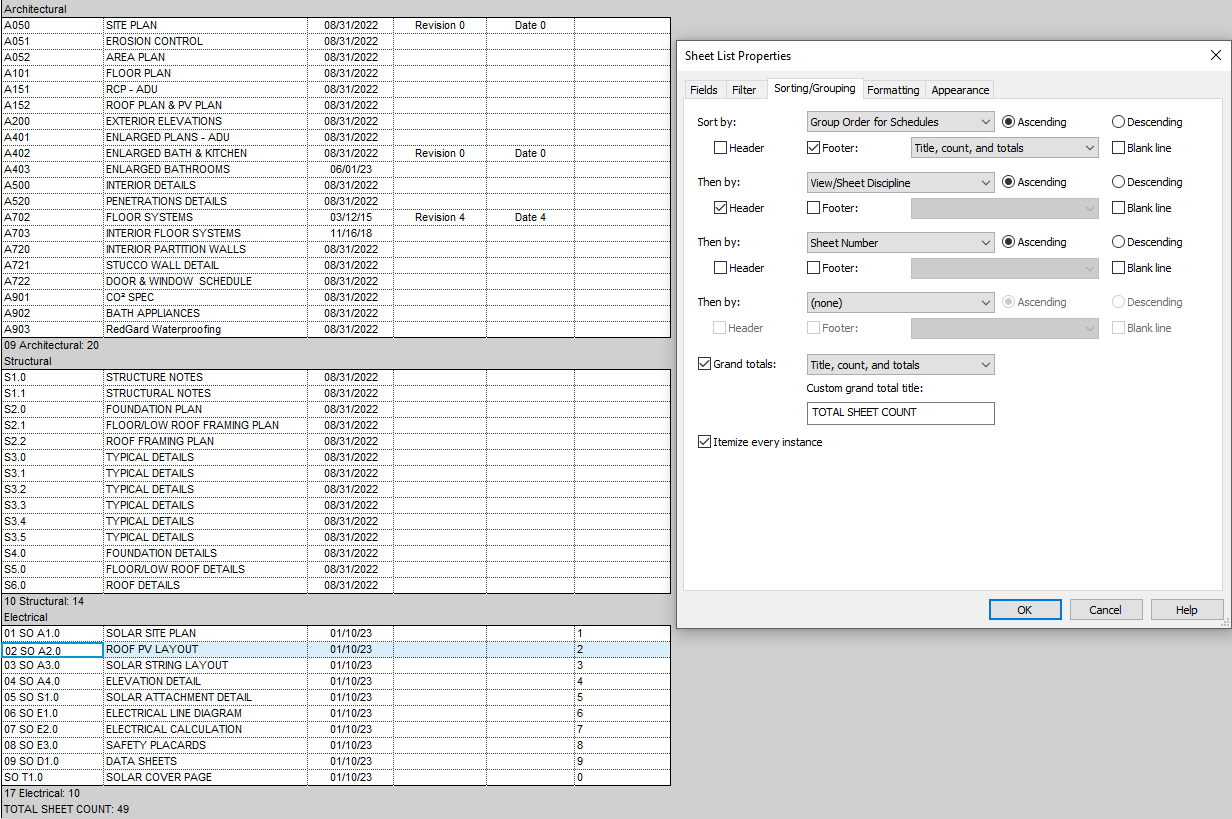This screenshot has width=1232, height=819.
Task: Enable Blank line for the first sort level
Action: pos(1117,147)
